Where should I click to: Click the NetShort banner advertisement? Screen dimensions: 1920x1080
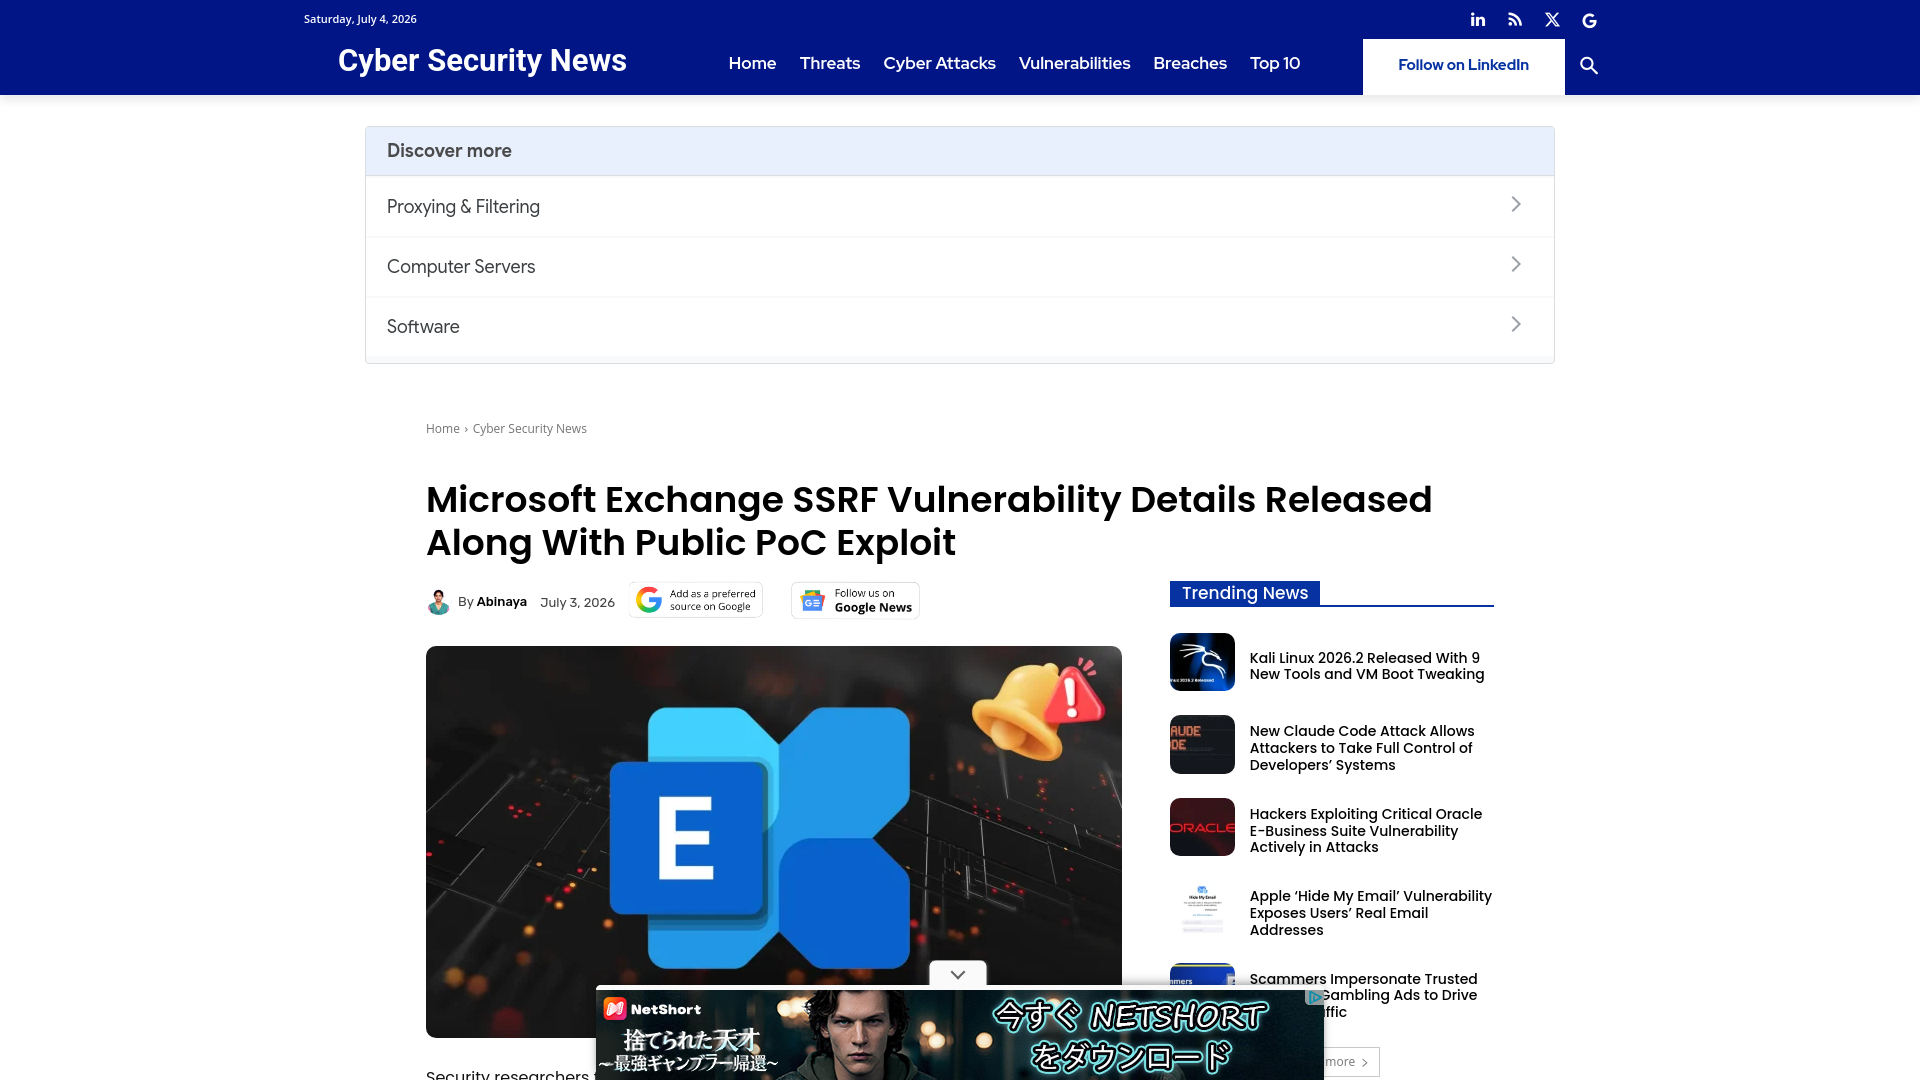[960, 1034]
